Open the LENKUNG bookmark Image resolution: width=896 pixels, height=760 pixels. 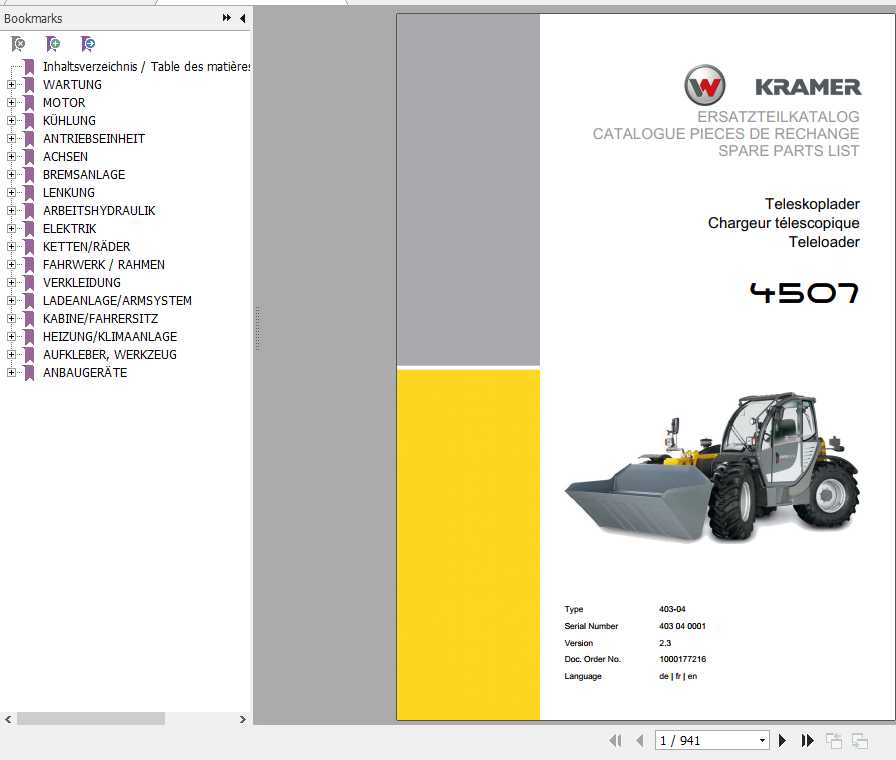[x=69, y=193]
